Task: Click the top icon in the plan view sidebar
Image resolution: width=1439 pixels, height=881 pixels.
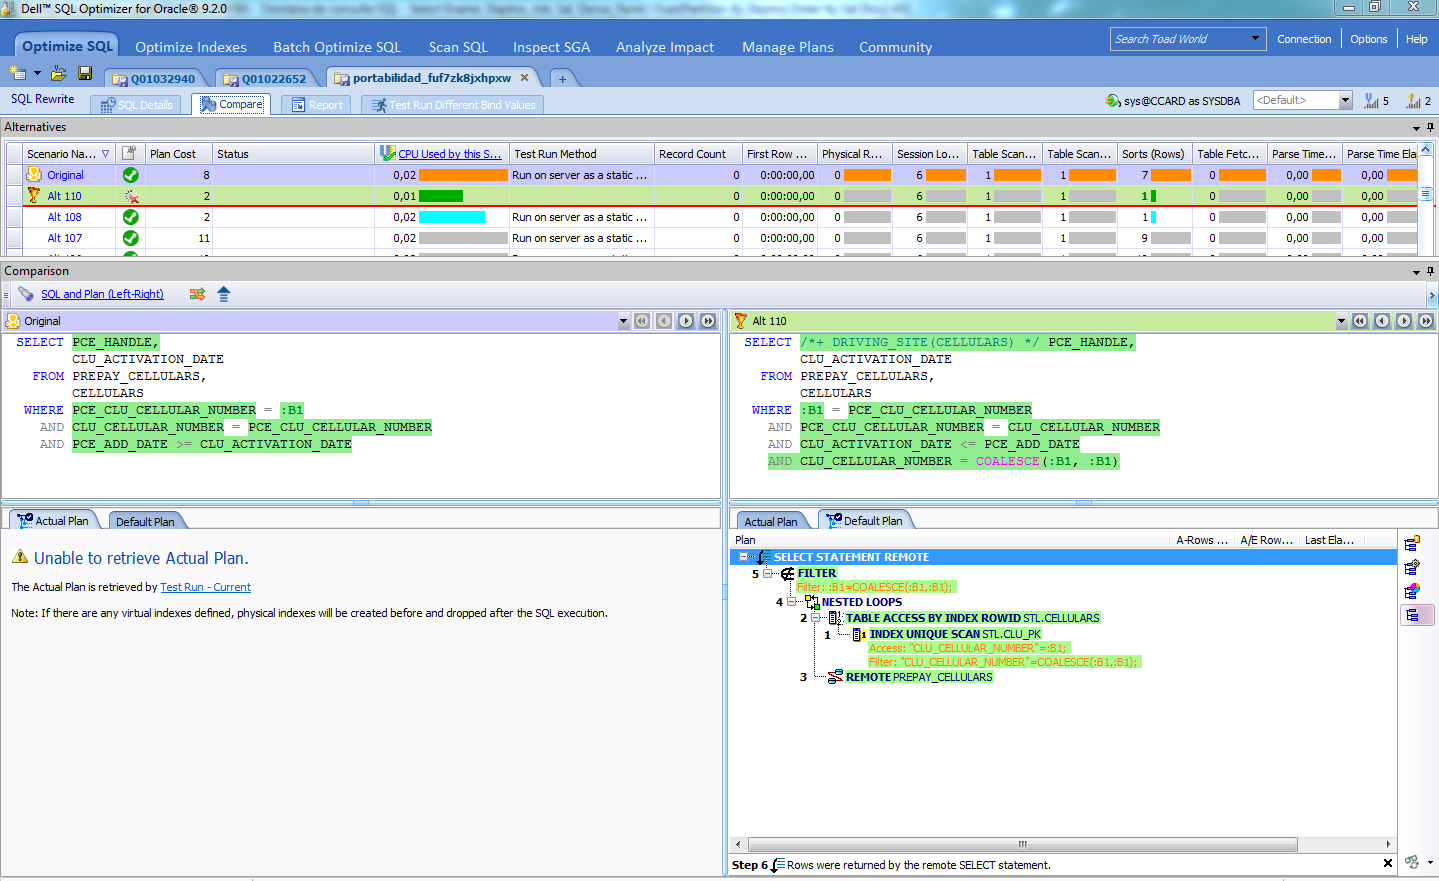Action: pos(1412,544)
